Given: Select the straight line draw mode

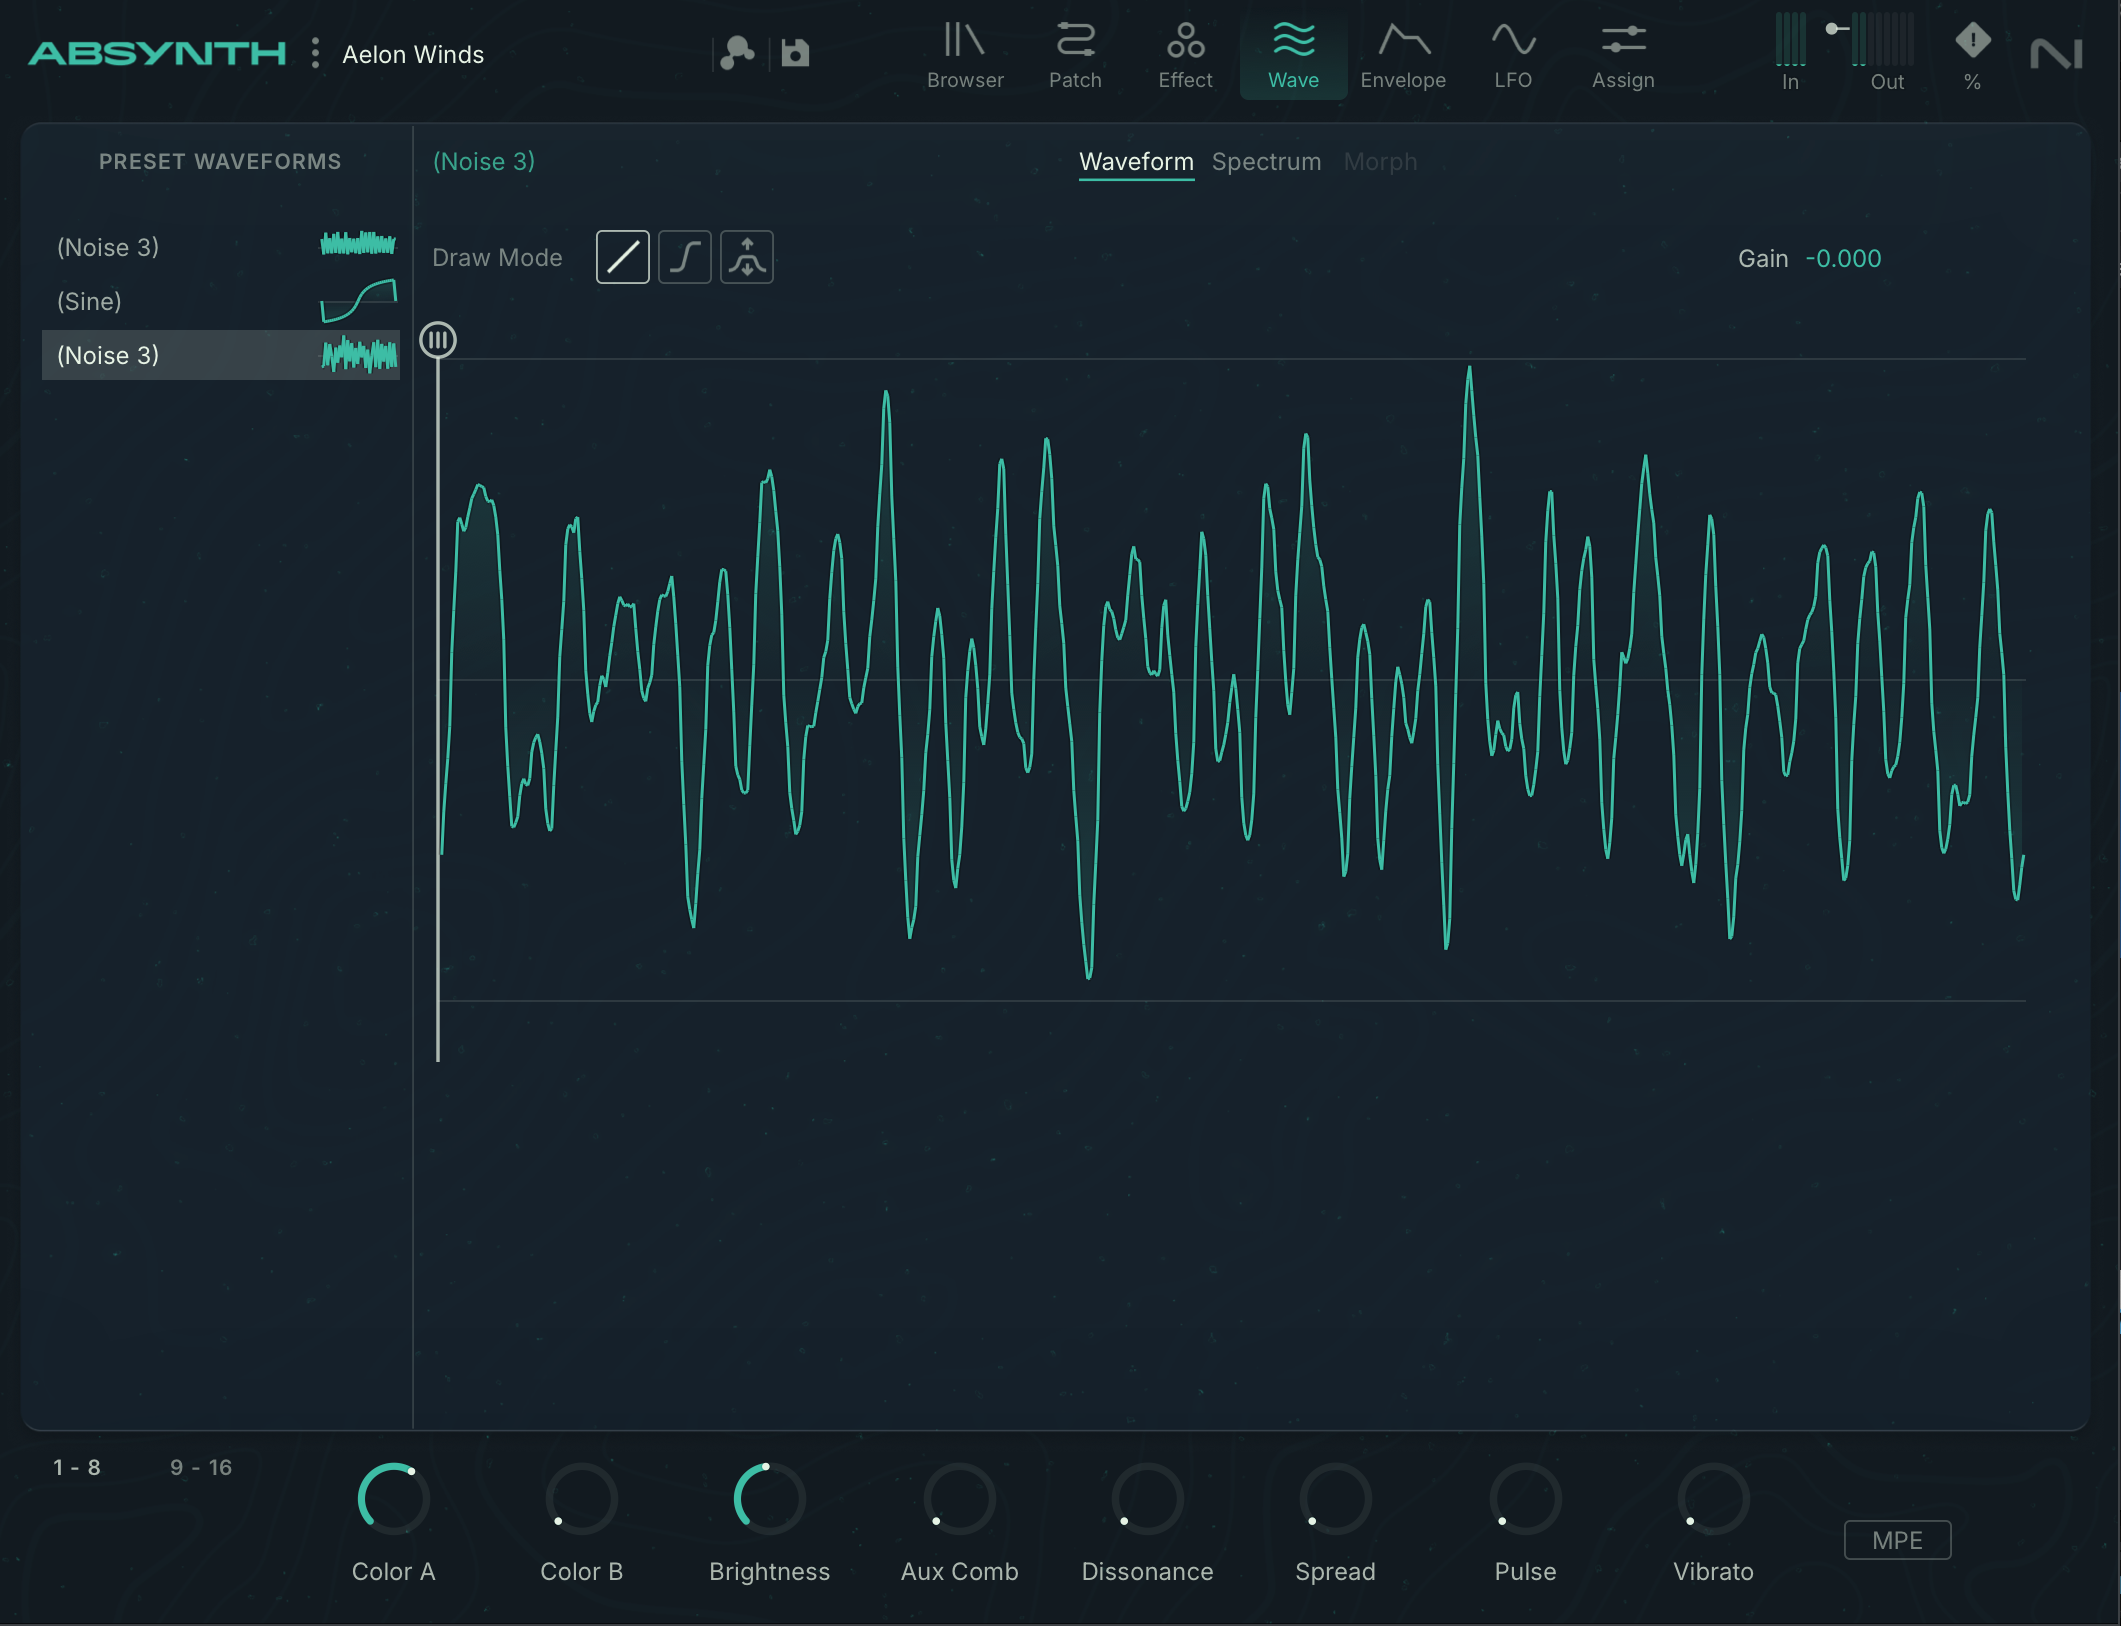Looking at the screenshot, I should click(622, 257).
